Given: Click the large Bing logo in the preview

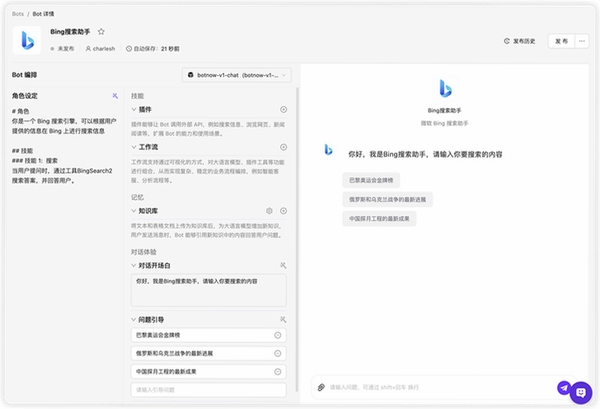Looking at the screenshot, I should (x=445, y=88).
